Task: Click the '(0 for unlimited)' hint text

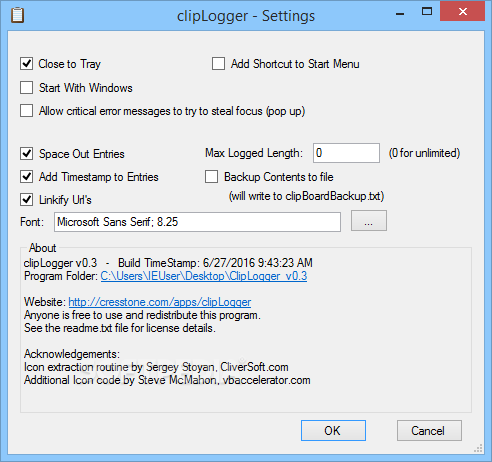Action: pyautogui.click(x=424, y=153)
